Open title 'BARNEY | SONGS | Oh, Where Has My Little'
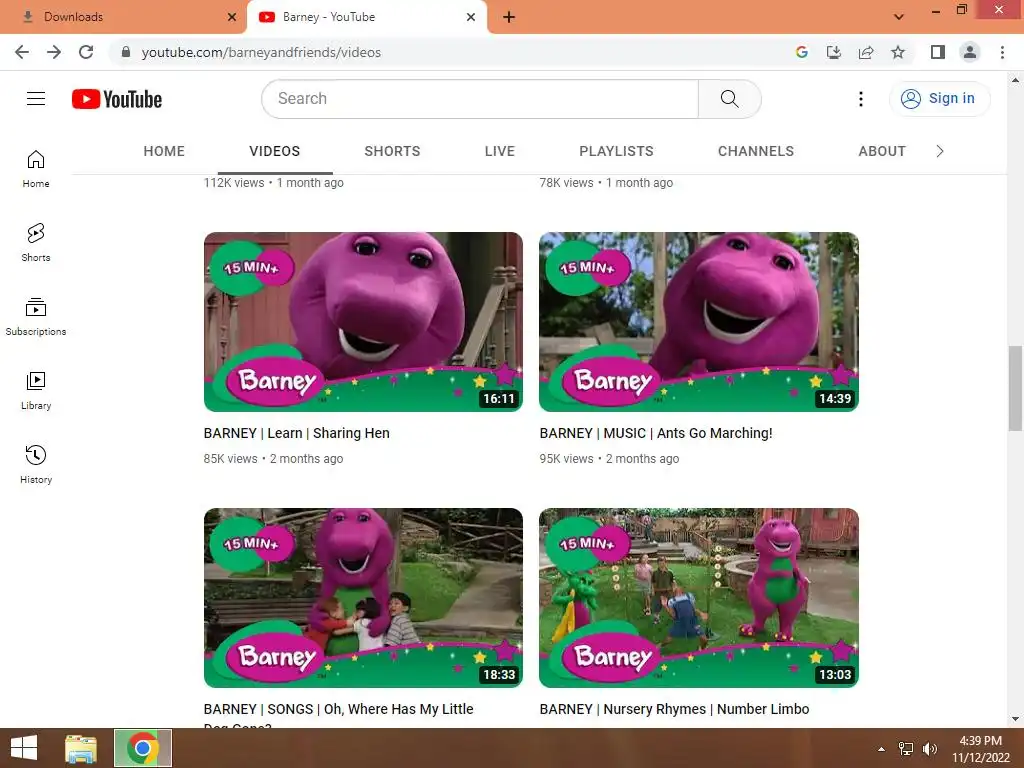Viewport: 1024px width, 768px height. pyautogui.click(x=338, y=709)
